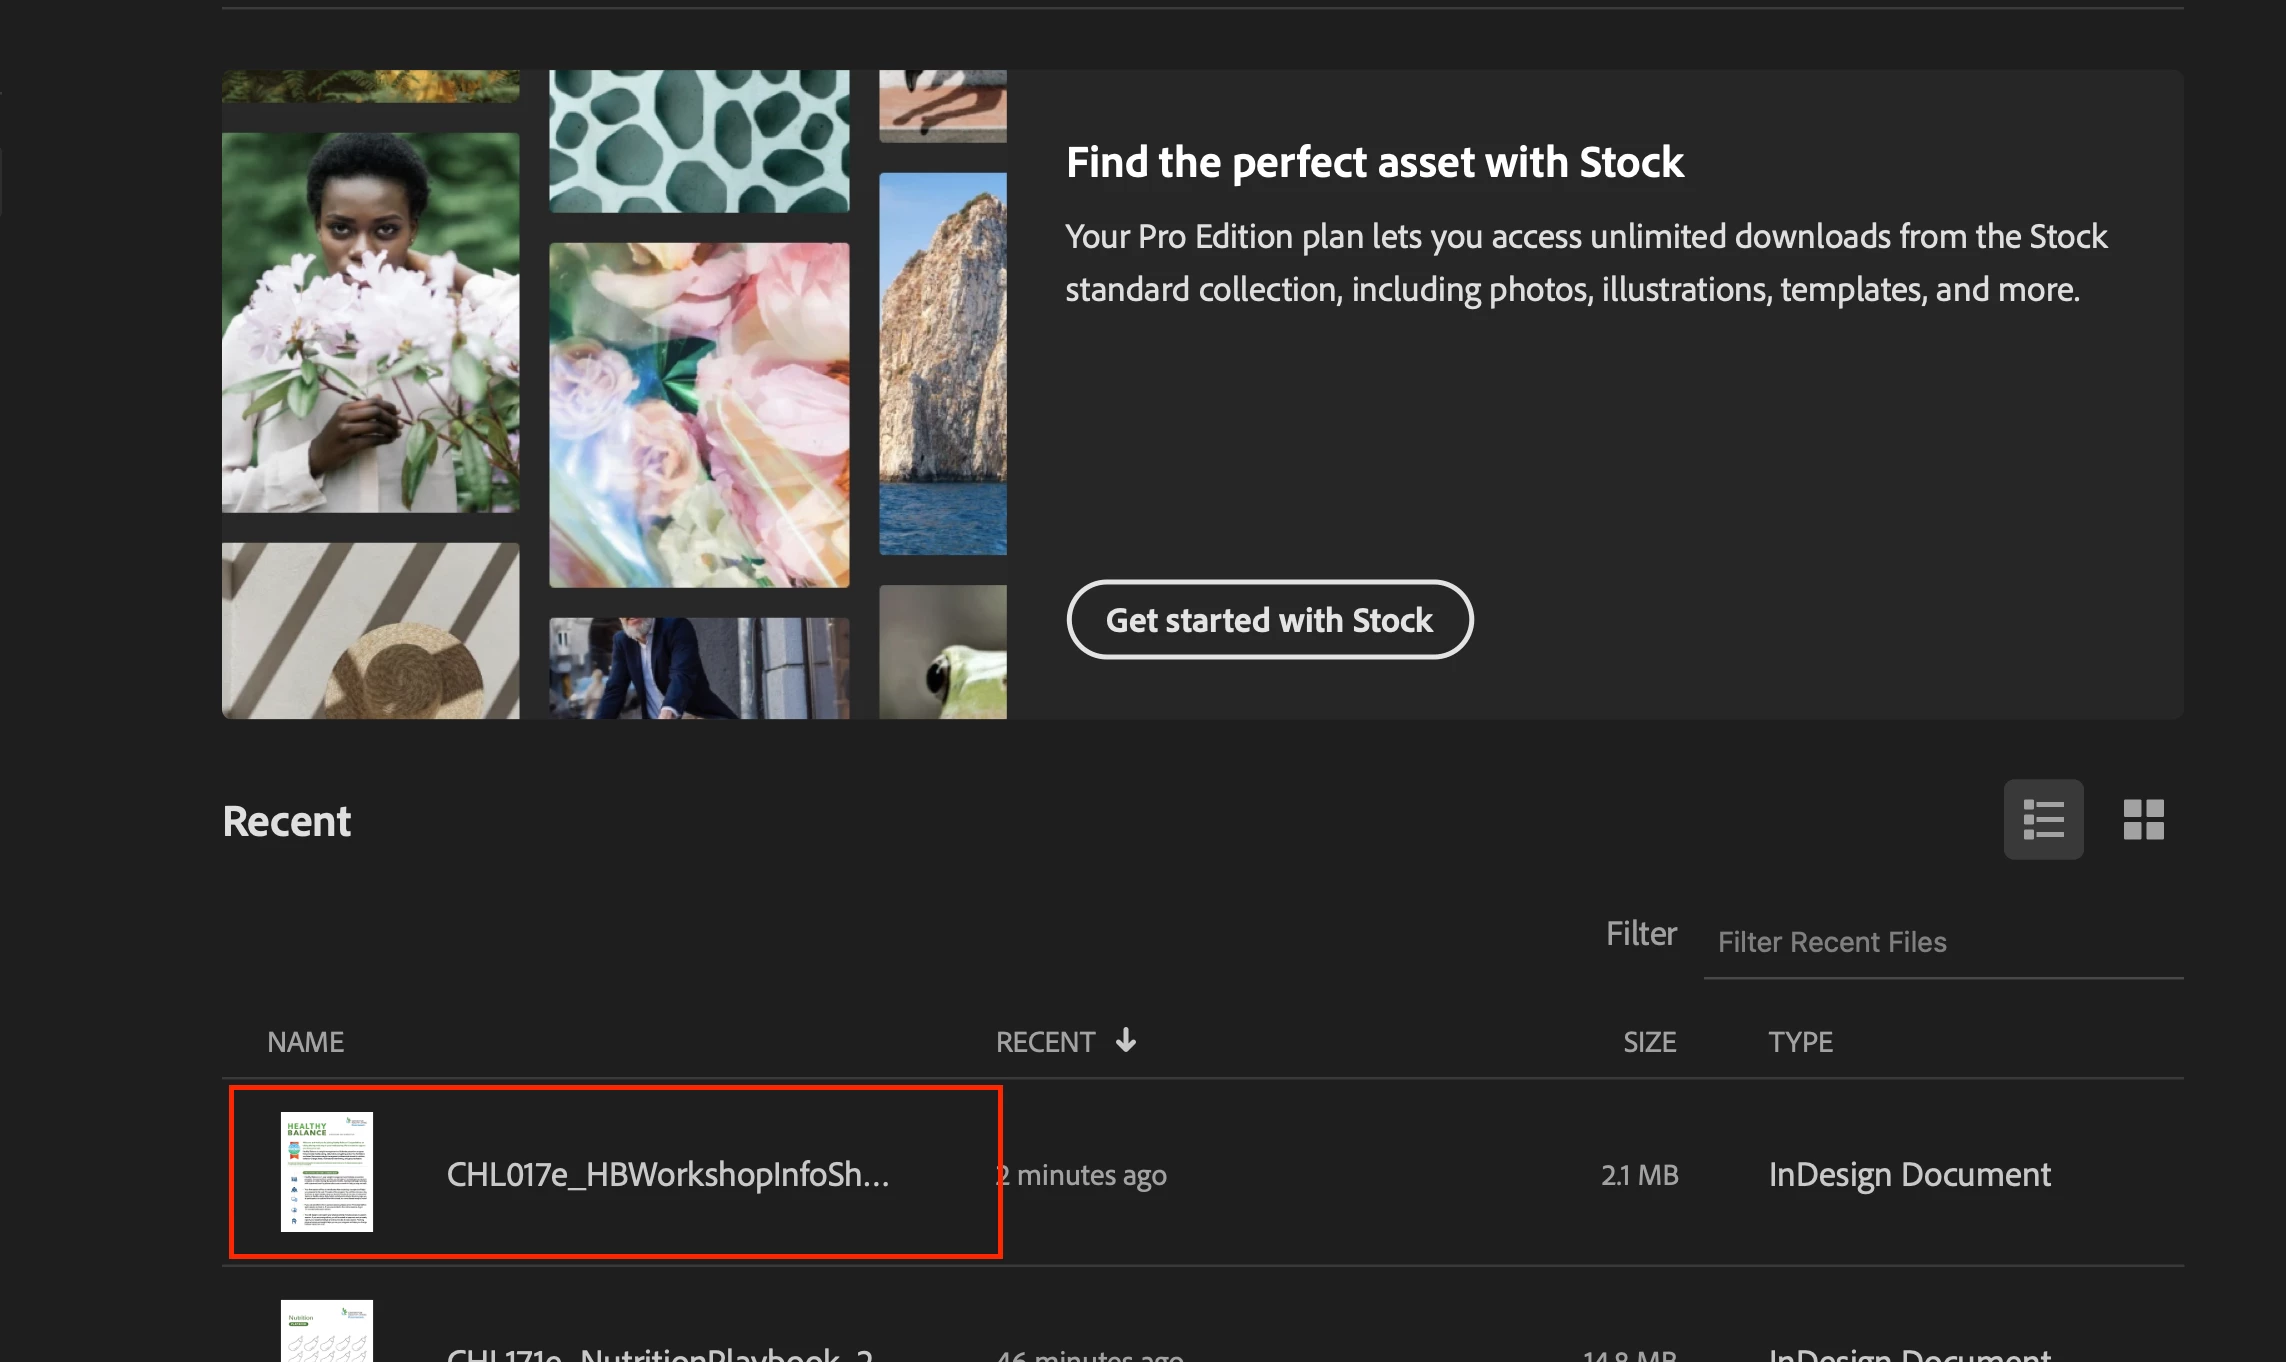The height and width of the screenshot is (1362, 2286).
Task: Sort recent files by SIZE column
Action: click(x=1649, y=1042)
